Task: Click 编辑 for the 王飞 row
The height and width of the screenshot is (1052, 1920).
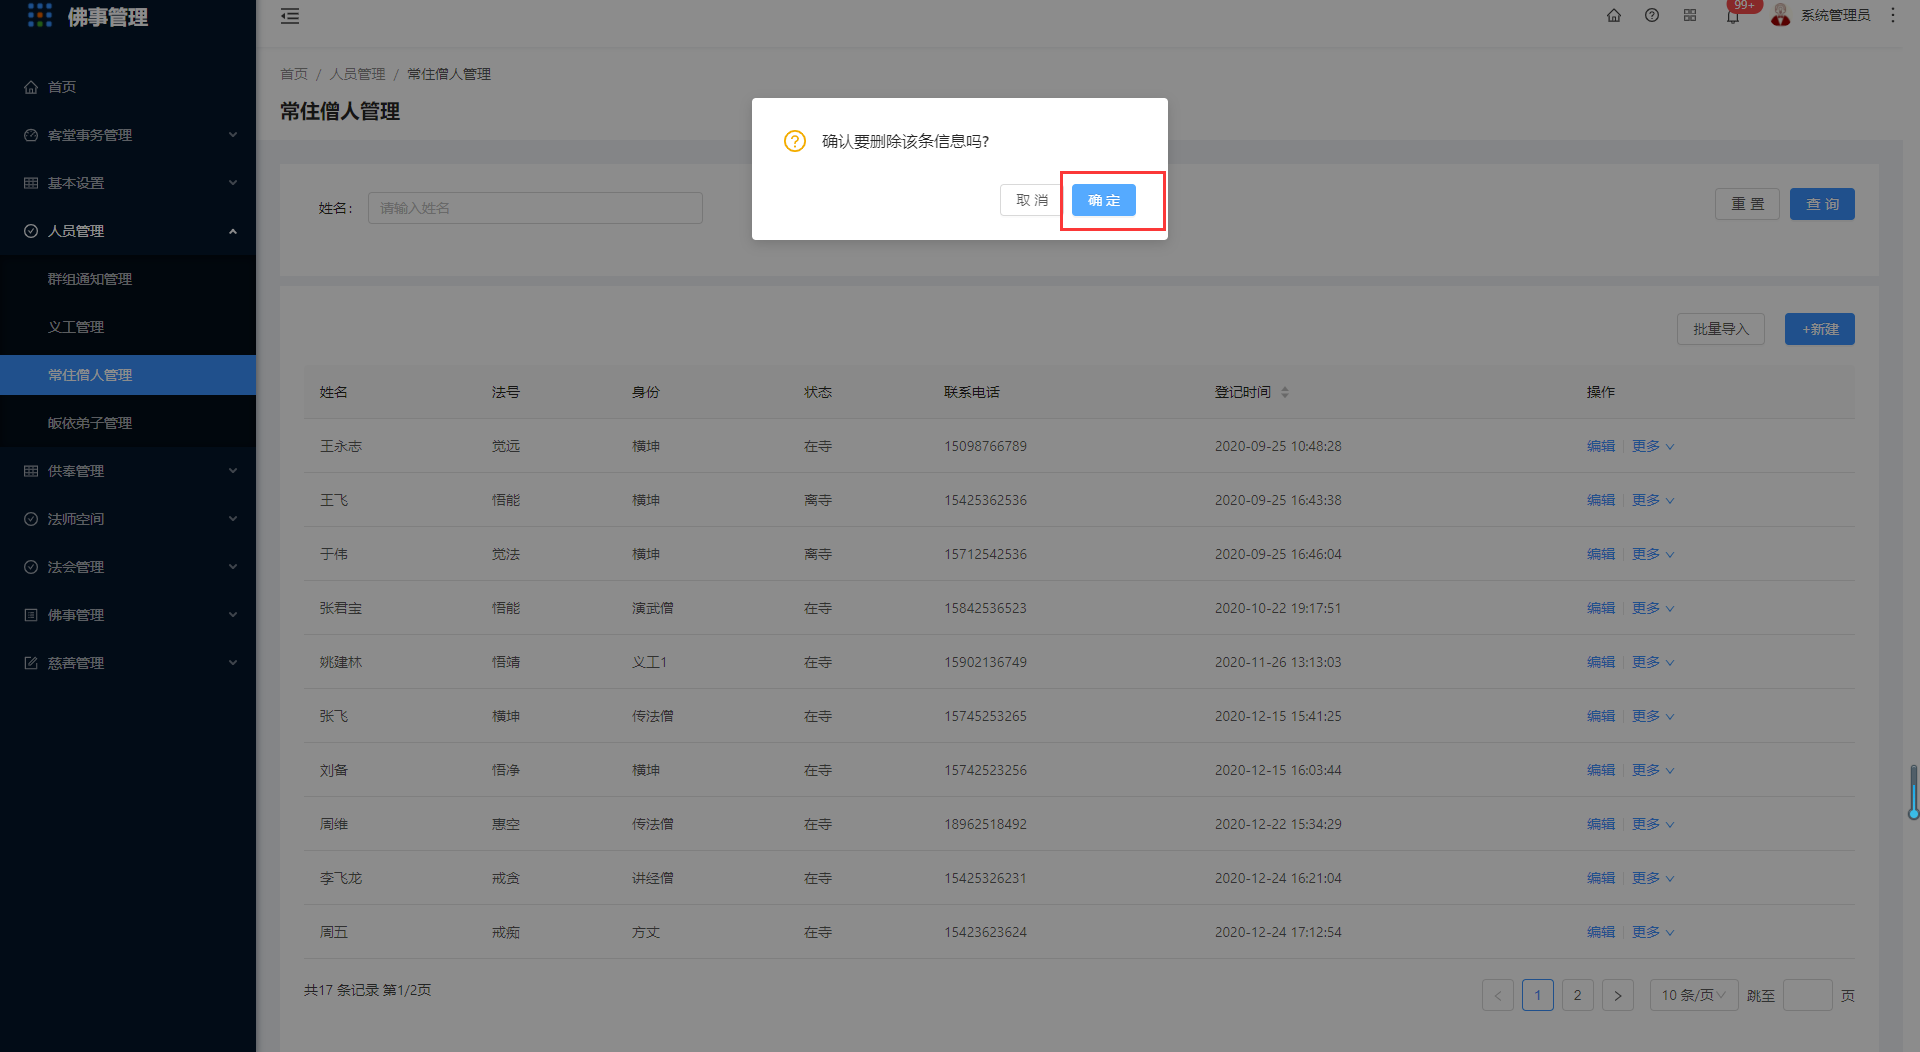Action: click(x=1601, y=500)
